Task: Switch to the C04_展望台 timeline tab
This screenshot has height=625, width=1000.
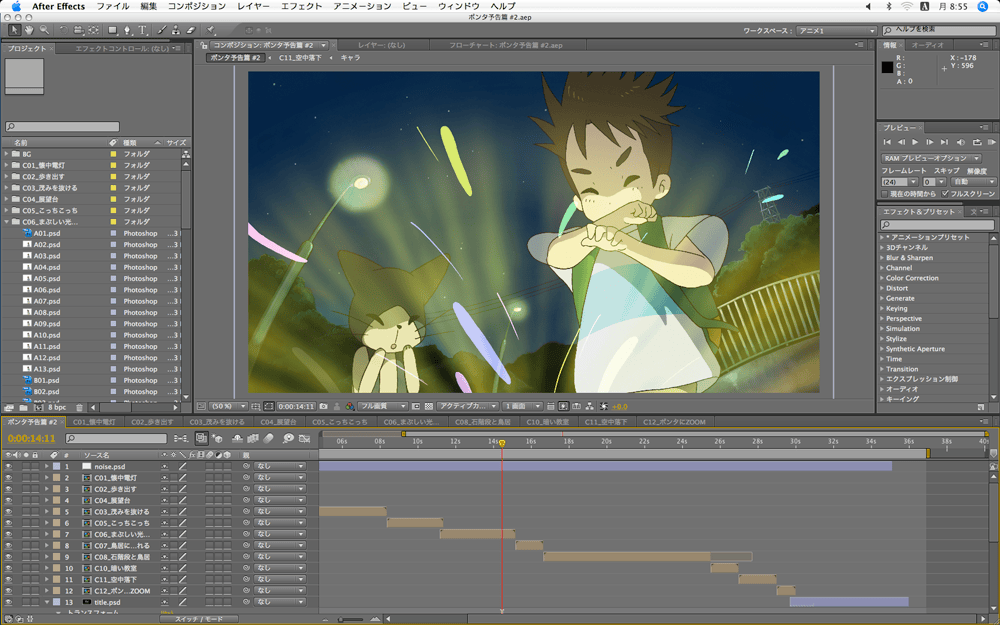Action: 279,422
